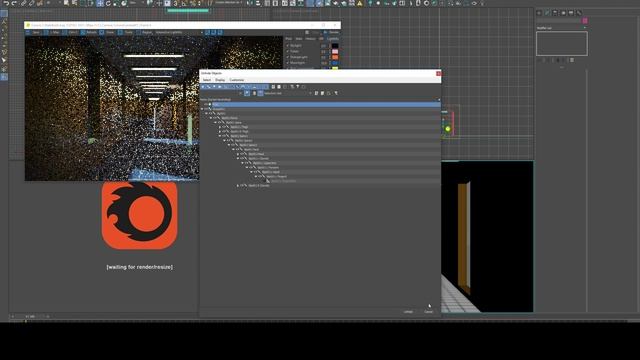Expand the Bip001 L Thigh tree node
640x360 pixels.
pyautogui.click(x=220, y=127)
